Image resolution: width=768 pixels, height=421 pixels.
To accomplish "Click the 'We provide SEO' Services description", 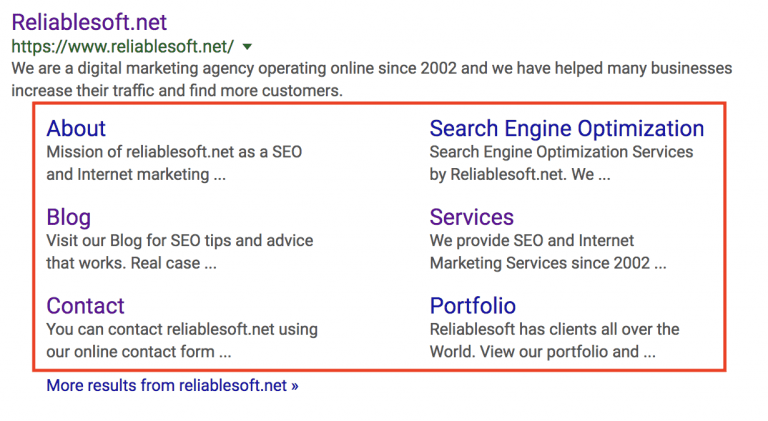I will (531, 241).
